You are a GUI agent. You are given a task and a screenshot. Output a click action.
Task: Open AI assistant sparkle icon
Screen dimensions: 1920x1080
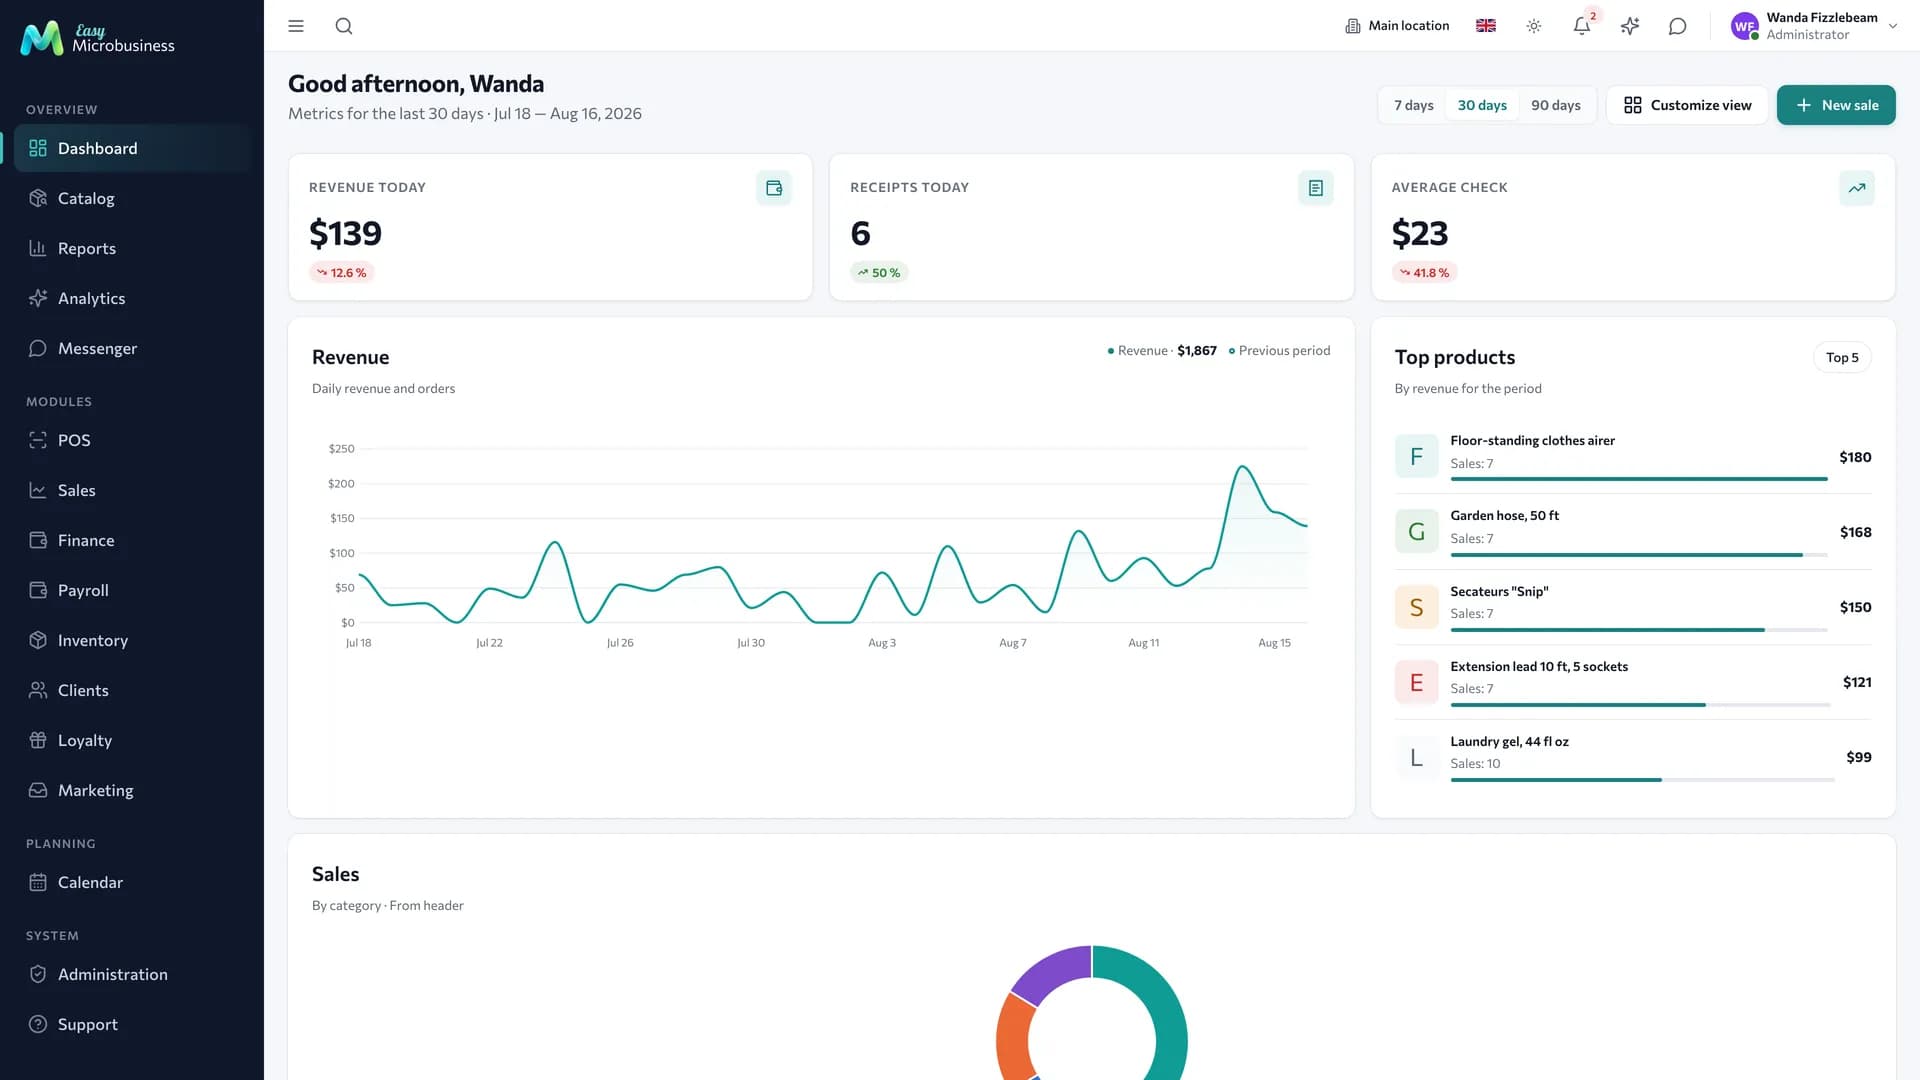pos(1630,26)
